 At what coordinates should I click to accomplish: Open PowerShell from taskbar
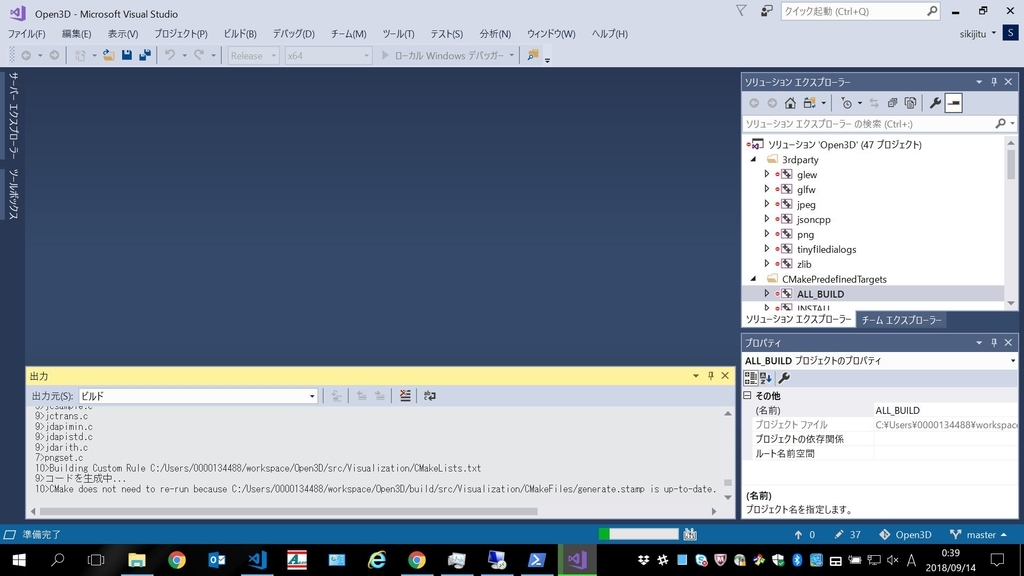536,560
